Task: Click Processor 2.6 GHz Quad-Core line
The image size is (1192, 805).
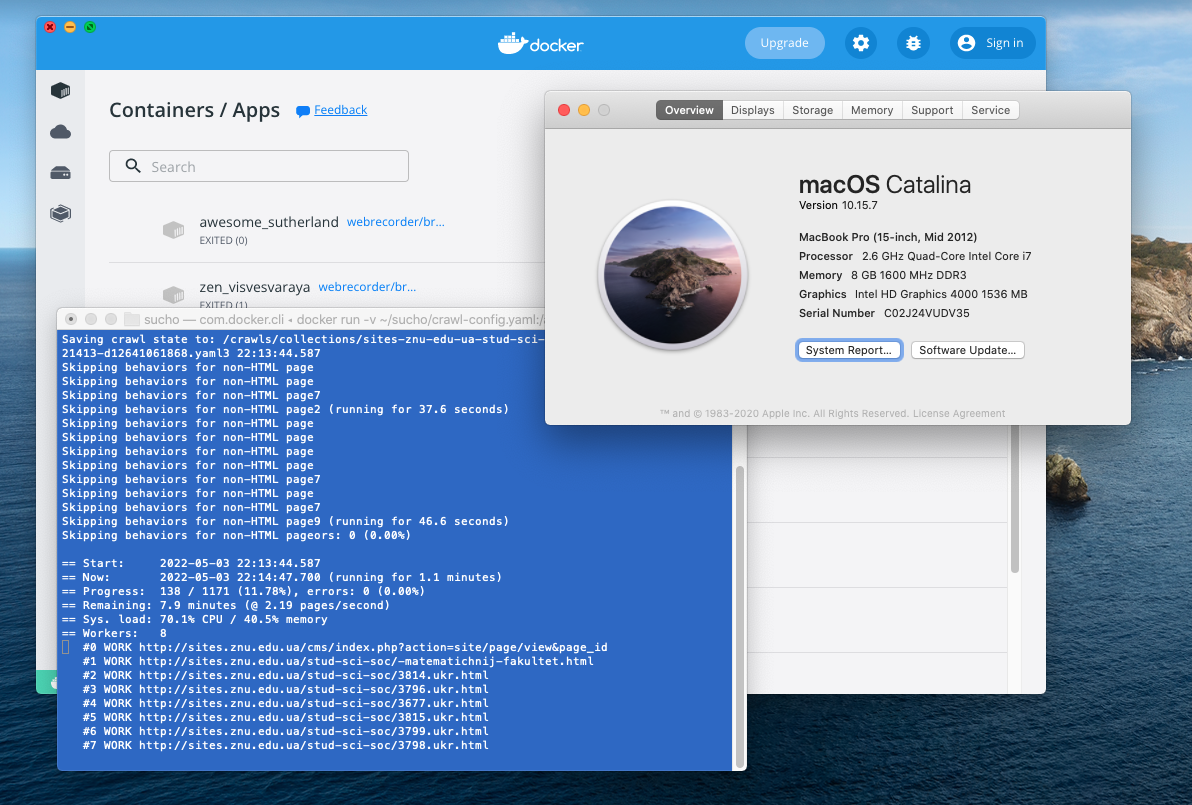Action: [x=915, y=256]
